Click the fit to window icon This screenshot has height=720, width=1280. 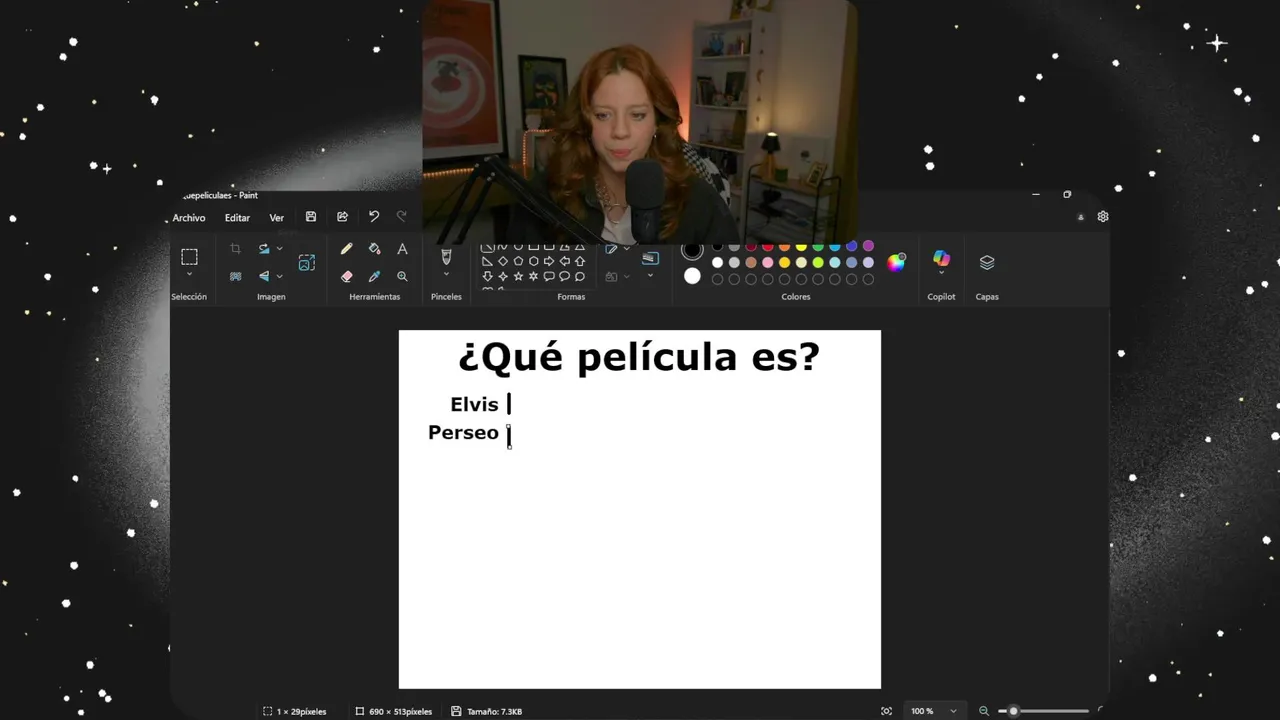pos(886,711)
